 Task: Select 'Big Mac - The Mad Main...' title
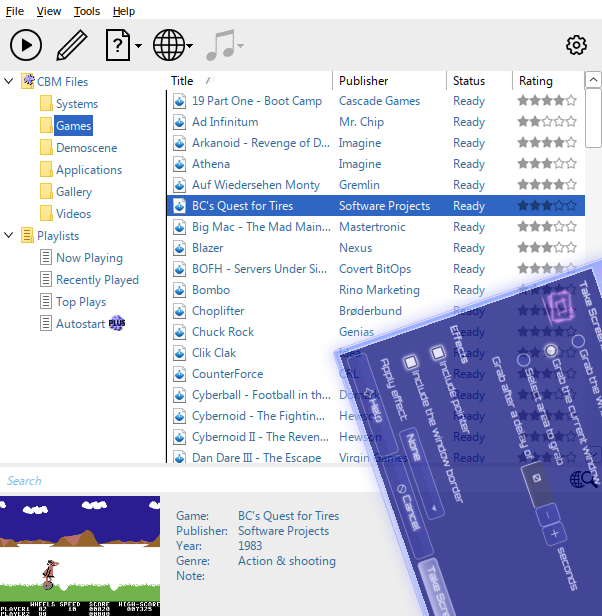pyautogui.click(x=261, y=227)
